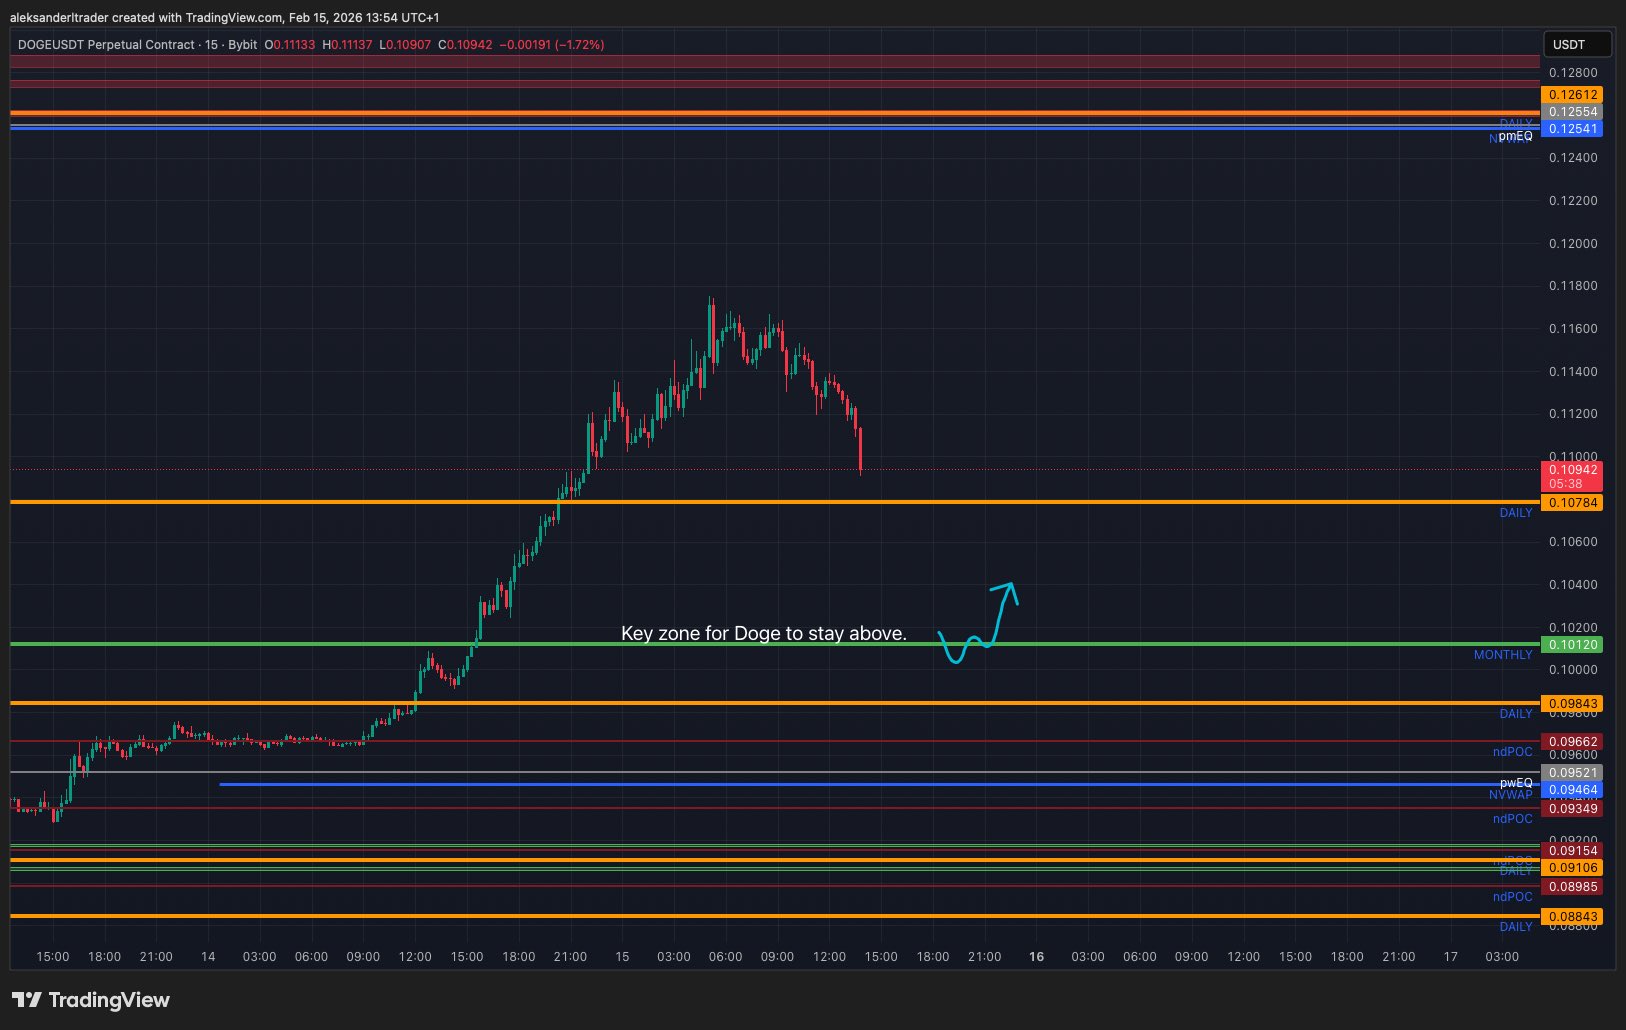Image resolution: width=1626 pixels, height=1030 pixels.
Task: Click the TradingView logo at the bottom
Action: (91, 1000)
